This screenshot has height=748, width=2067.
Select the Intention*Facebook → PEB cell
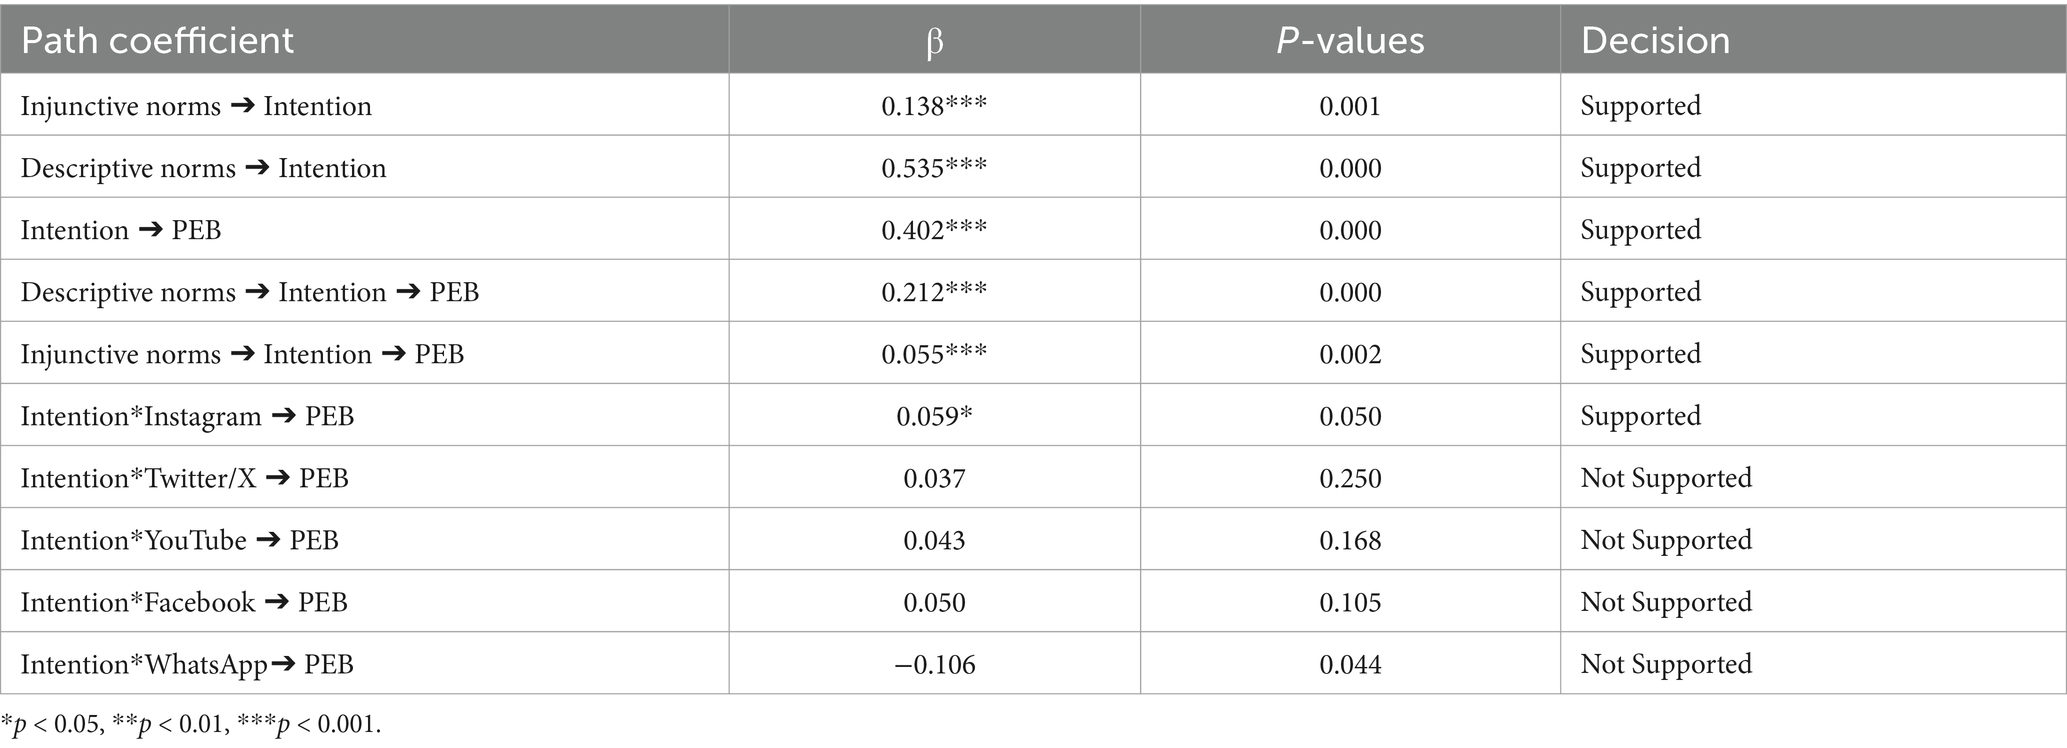(184, 602)
